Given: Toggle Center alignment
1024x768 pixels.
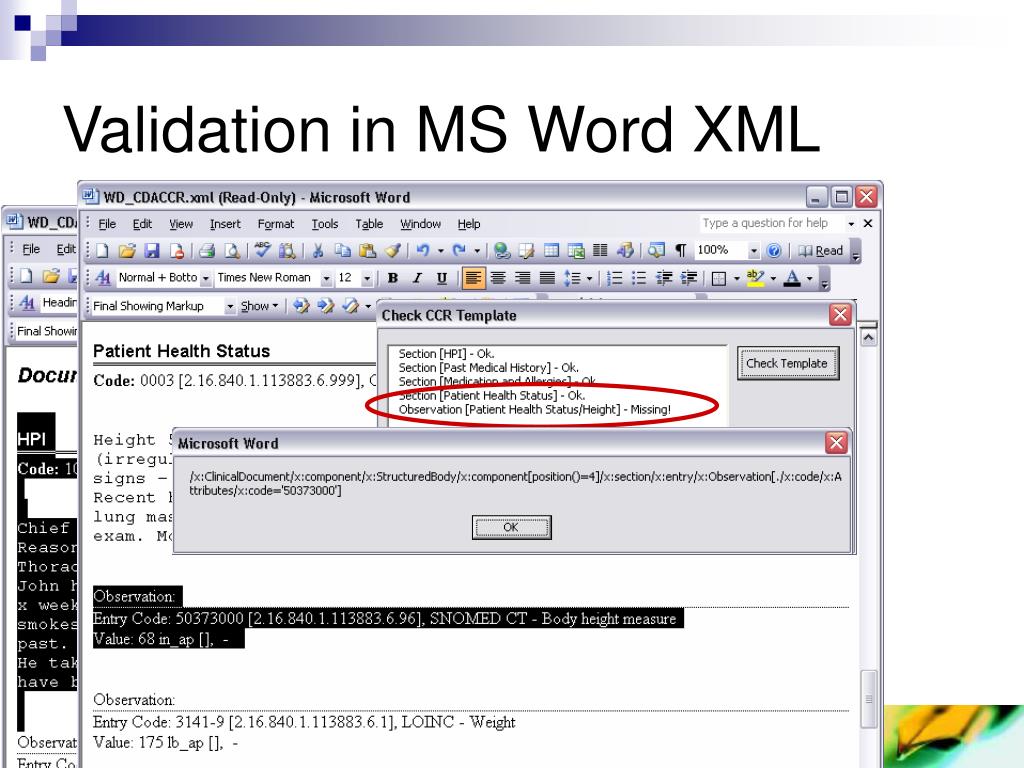Looking at the screenshot, I should pos(498,278).
